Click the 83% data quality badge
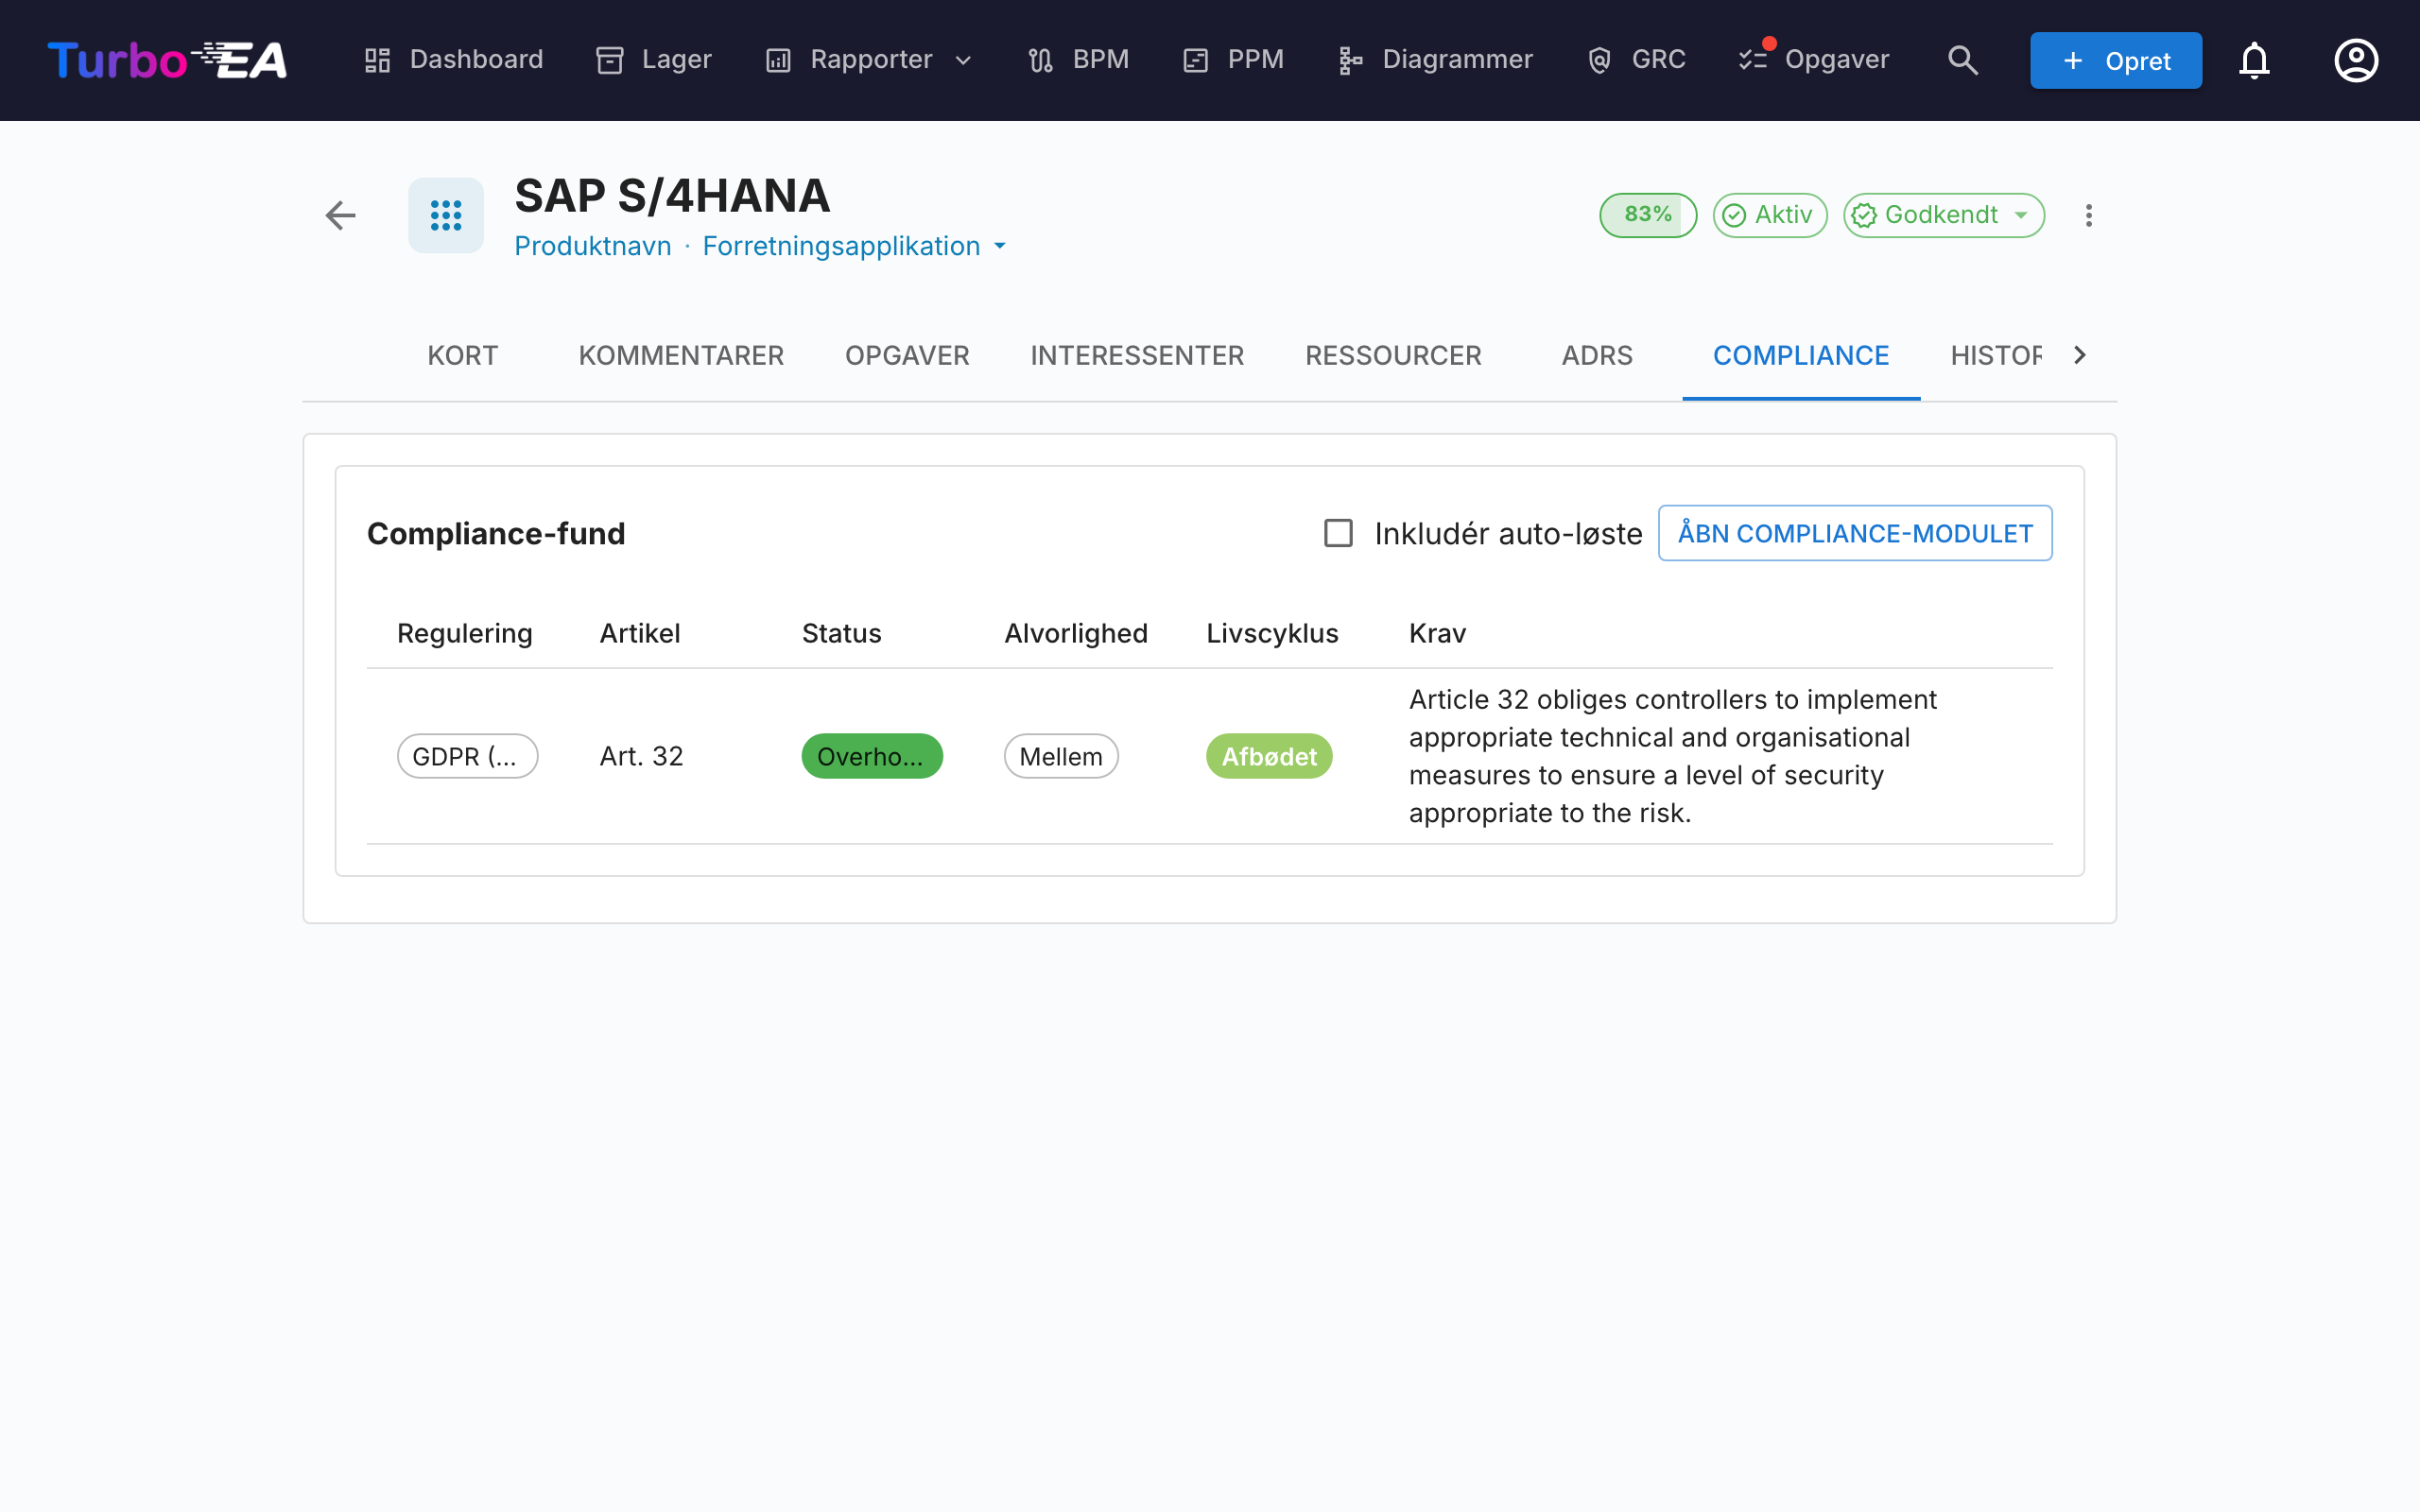The height and width of the screenshot is (1512, 2420). pyautogui.click(x=1648, y=215)
